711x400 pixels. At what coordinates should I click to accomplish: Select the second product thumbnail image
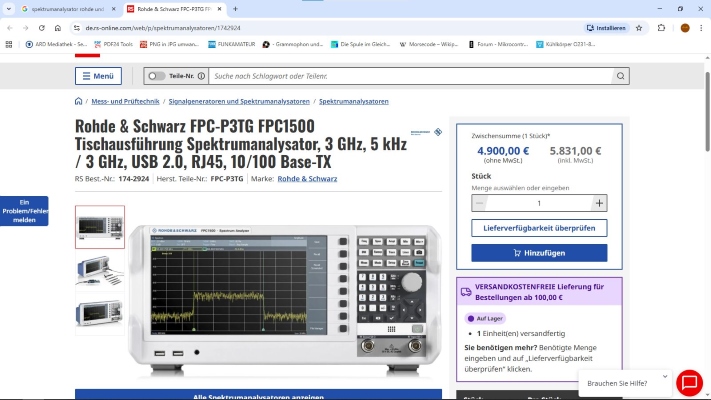(x=100, y=270)
